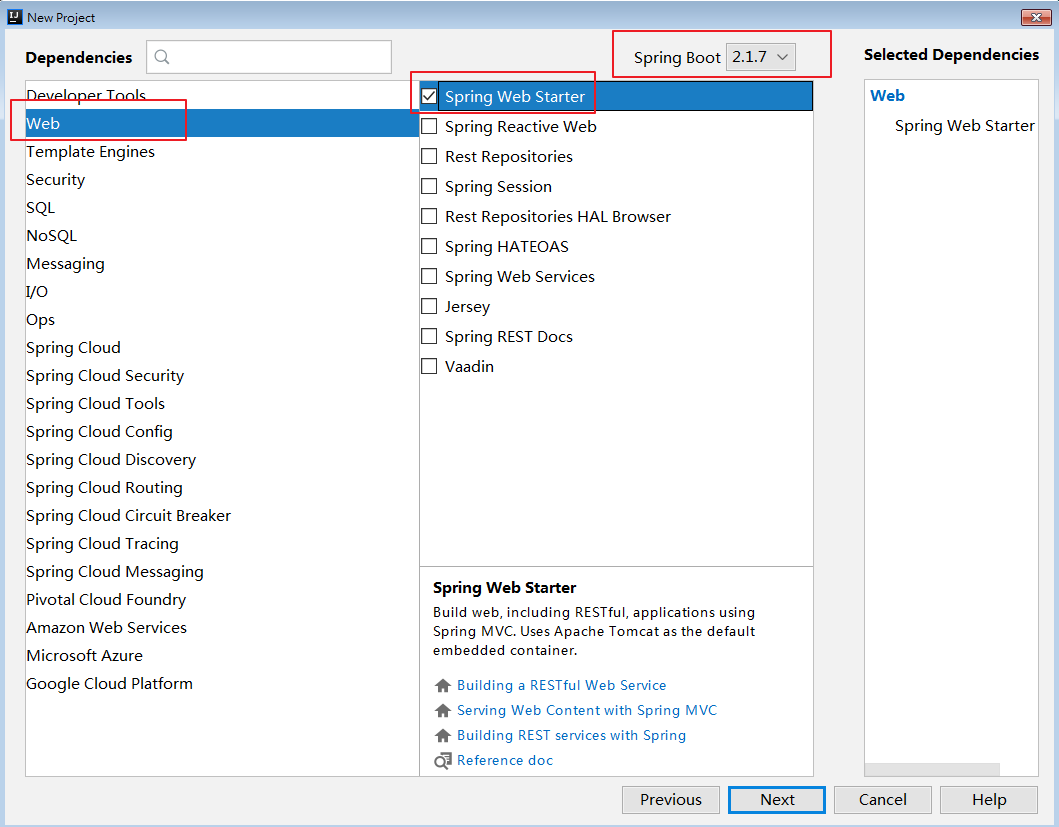
Task: Click house icon beside Serving Web Content
Action: click(x=442, y=711)
